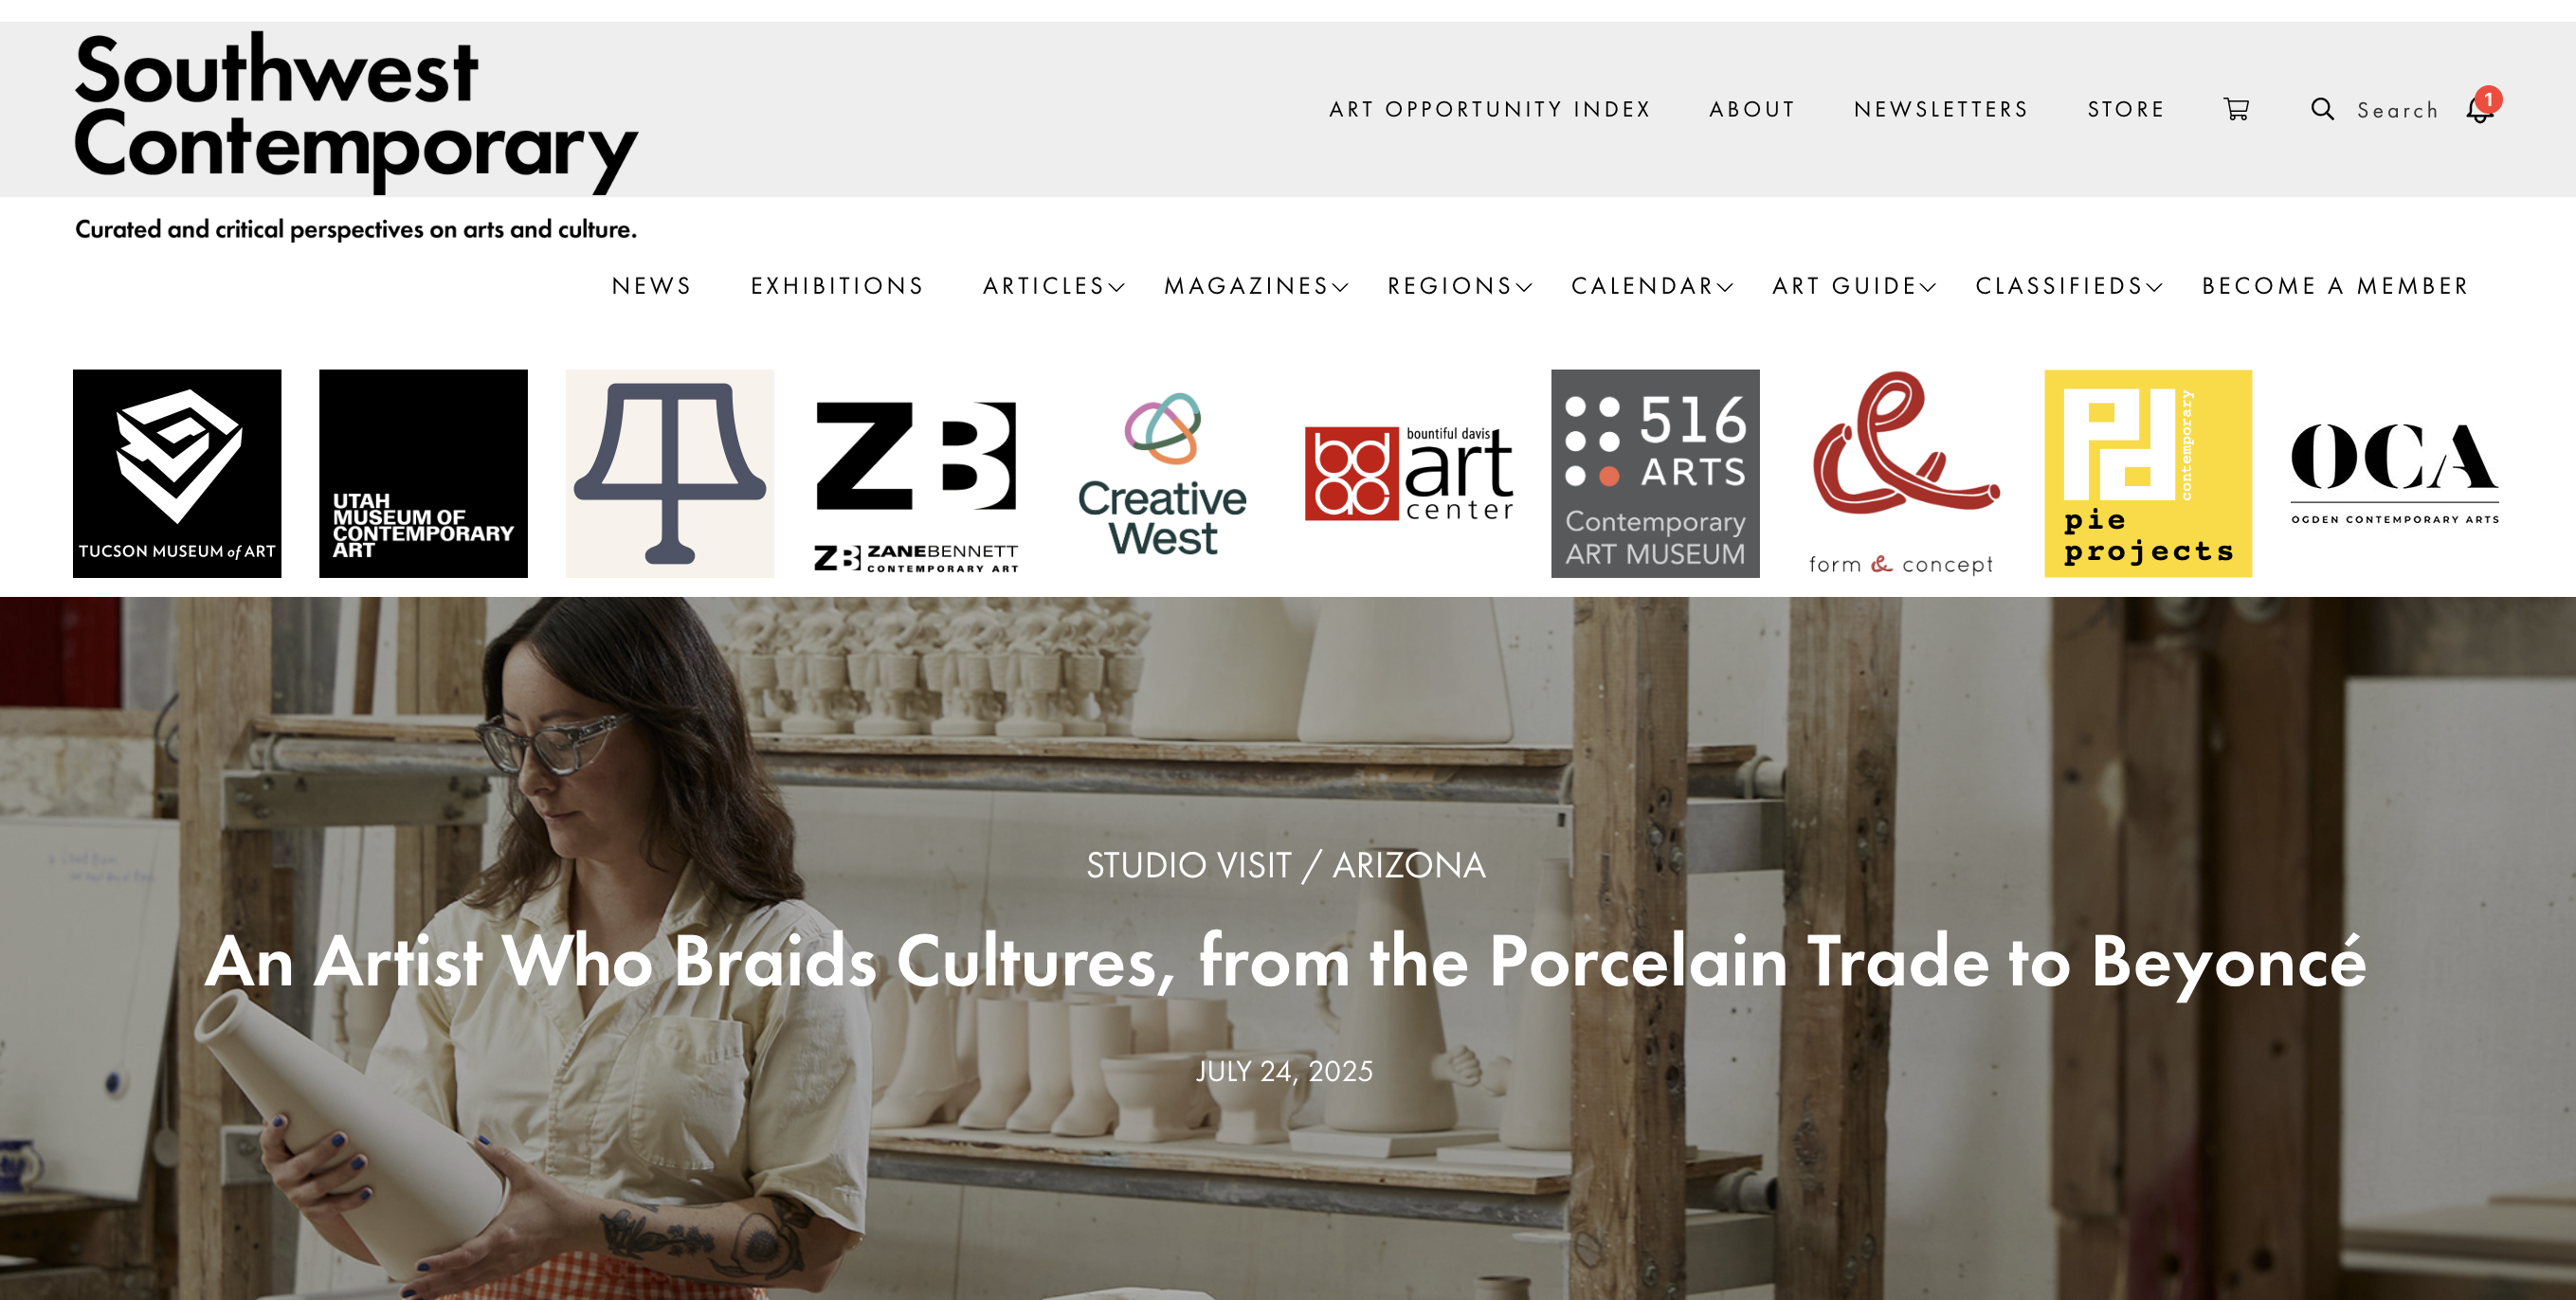This screenshot has height=1300, width=2576.
Task: Click the notification bell with red badge
Action: 2482,107
